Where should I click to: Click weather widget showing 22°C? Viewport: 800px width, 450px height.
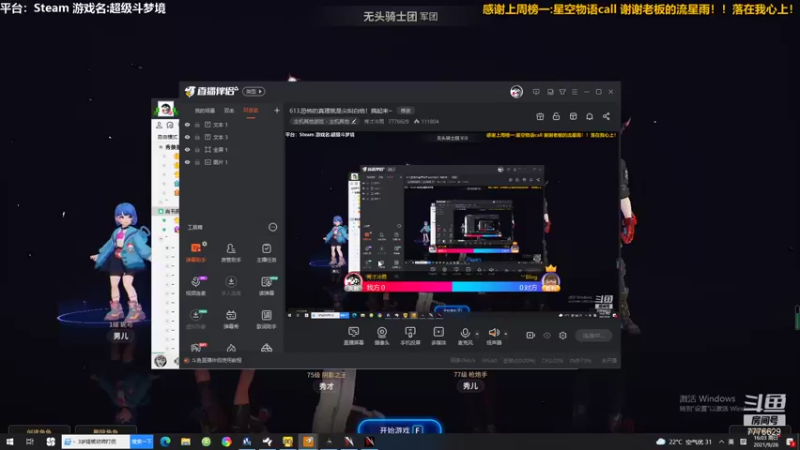click(684, 442)
